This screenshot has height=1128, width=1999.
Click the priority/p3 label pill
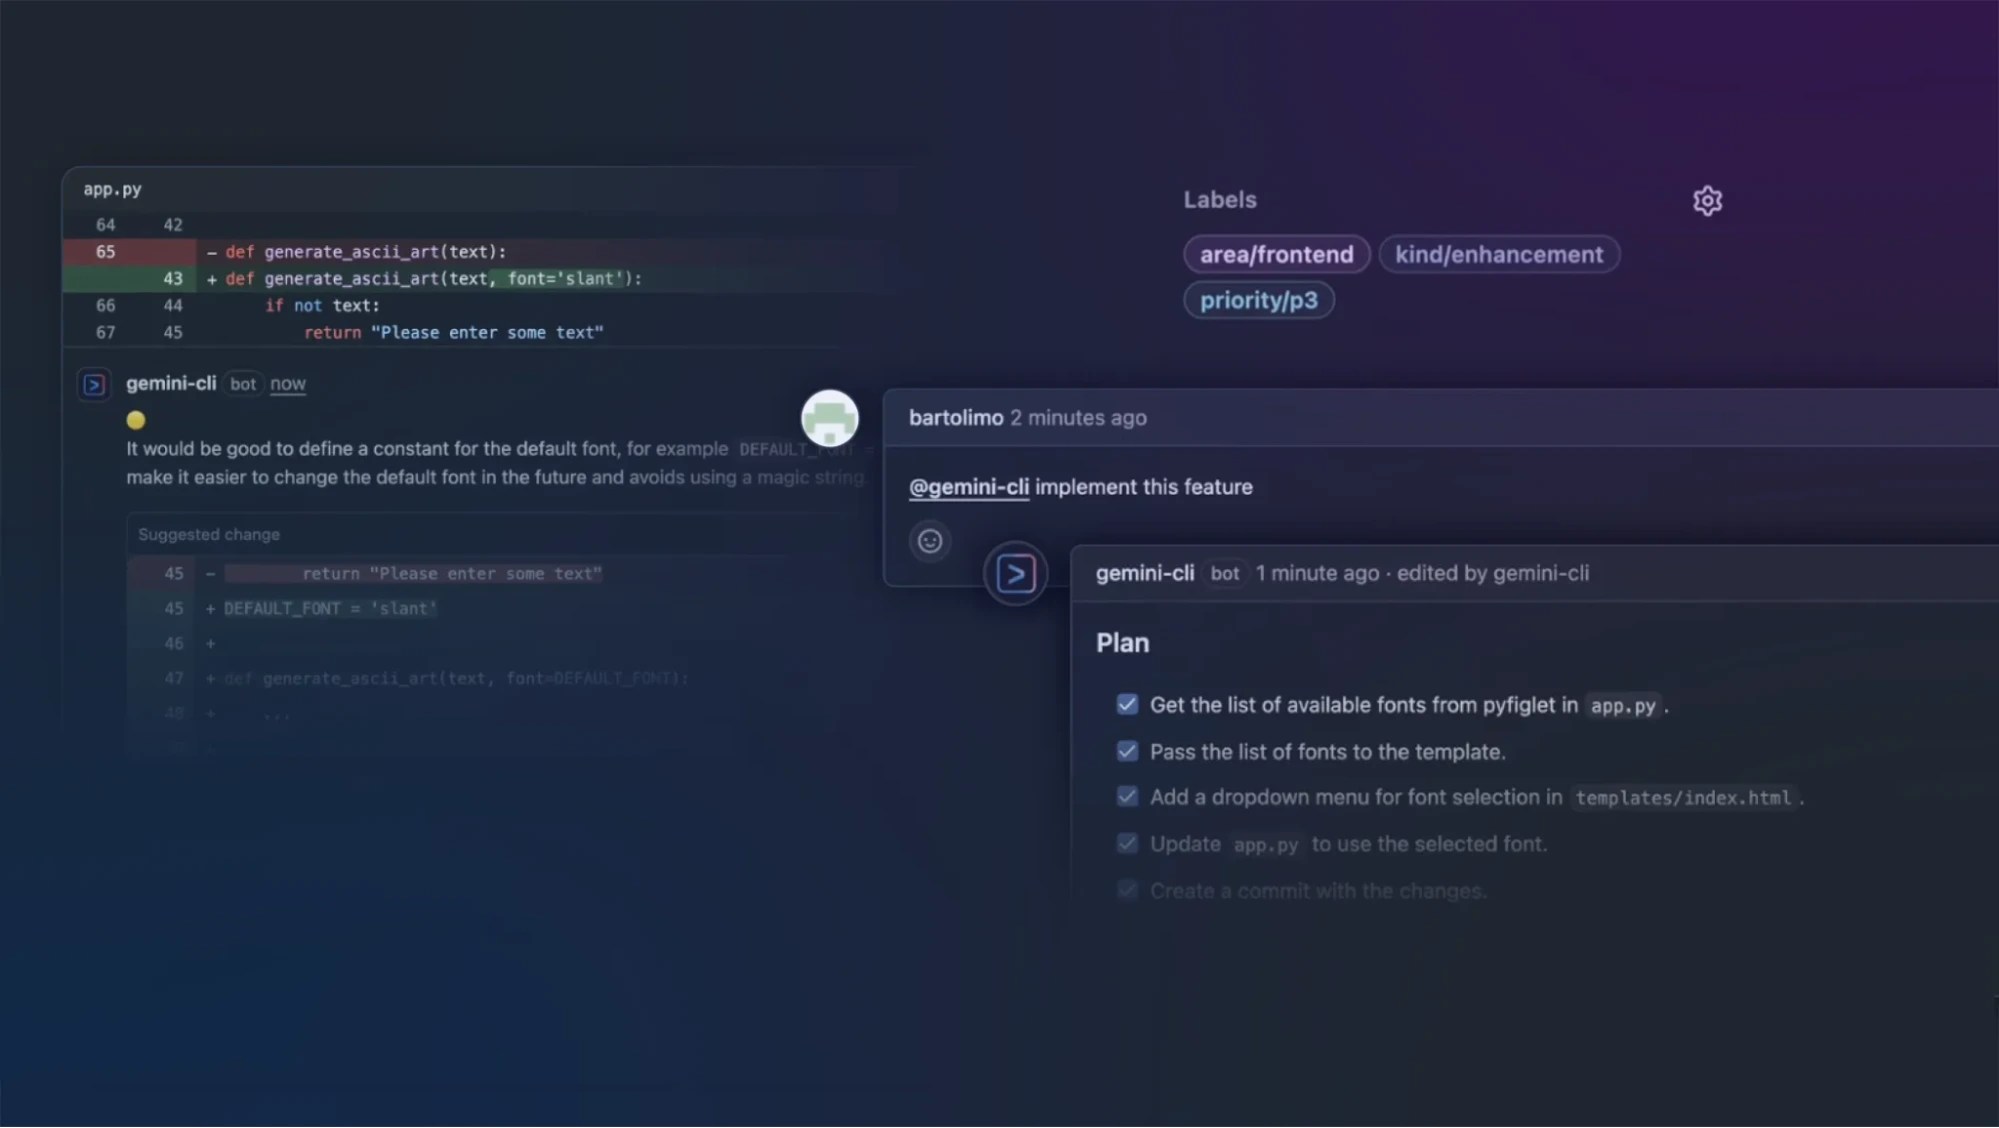[x=1258, y=300]
